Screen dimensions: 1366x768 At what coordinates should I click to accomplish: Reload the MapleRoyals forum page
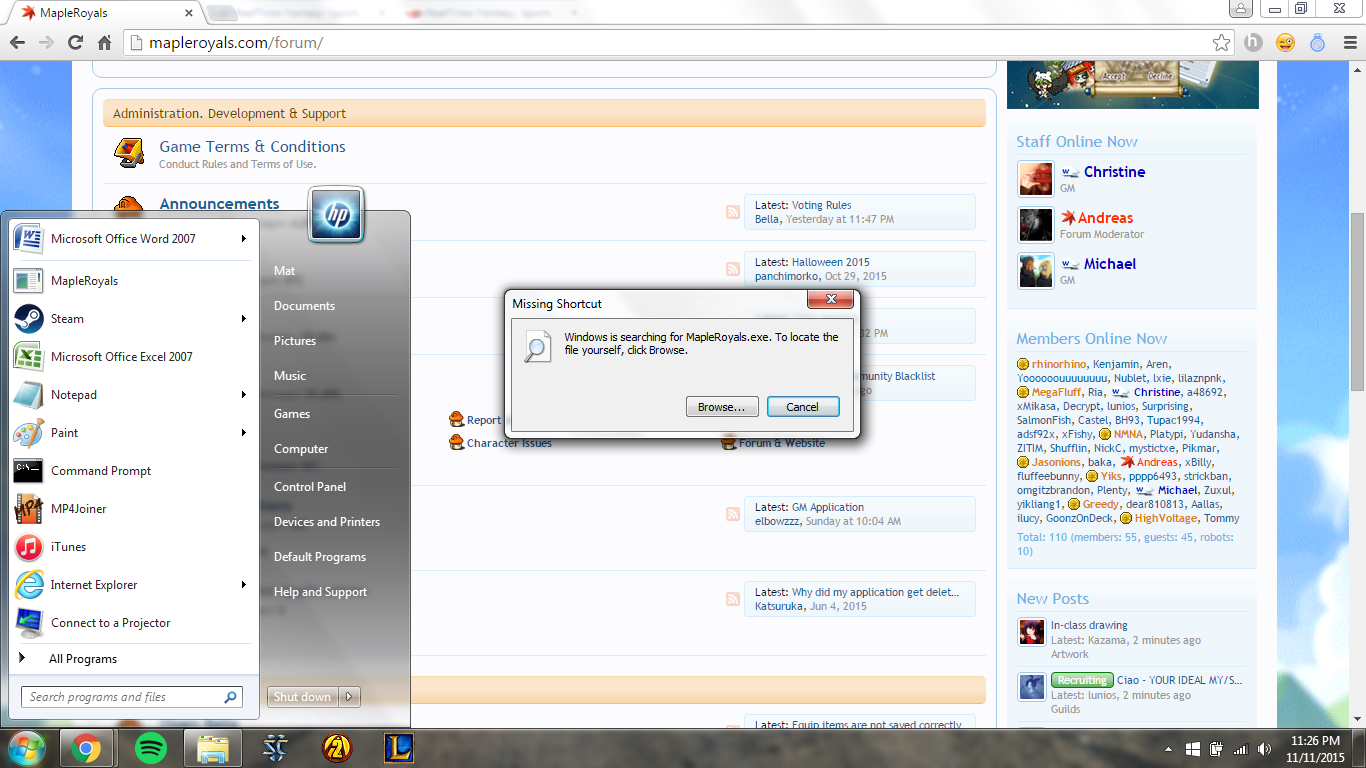75,43
